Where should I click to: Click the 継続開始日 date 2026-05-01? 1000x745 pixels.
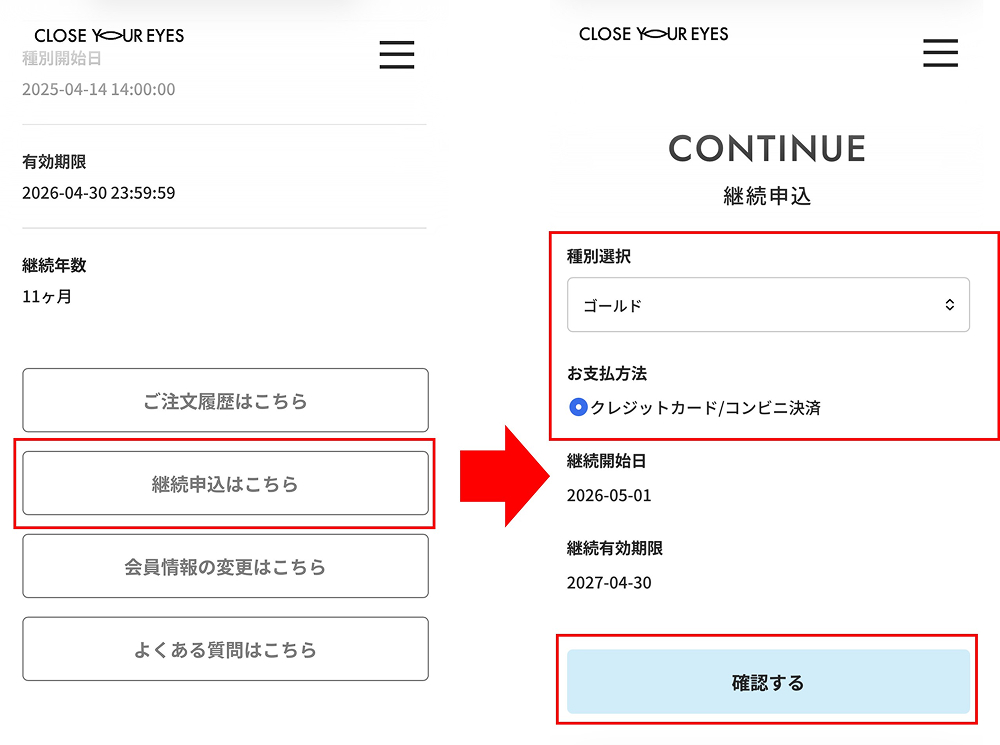tap(609, 495)
